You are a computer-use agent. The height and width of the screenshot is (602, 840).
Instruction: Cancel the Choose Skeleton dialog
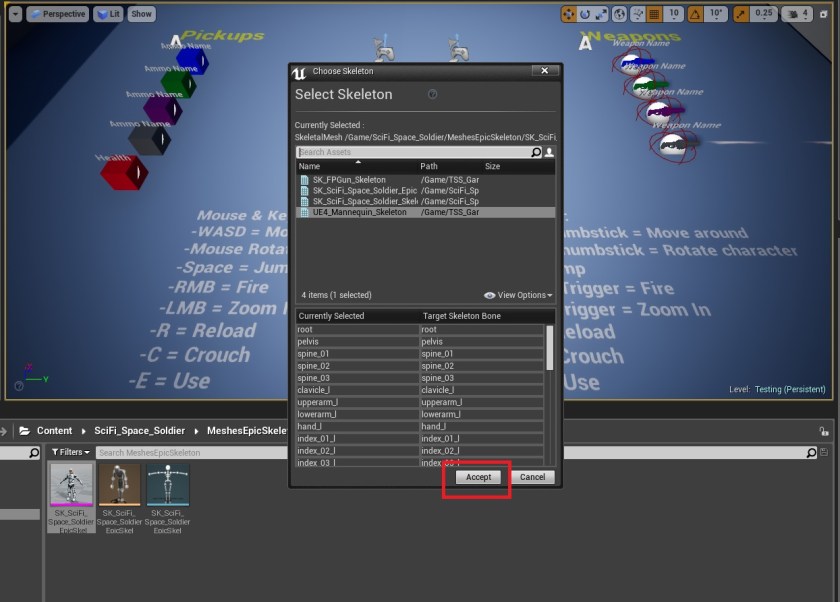click(x=532, y=477)
